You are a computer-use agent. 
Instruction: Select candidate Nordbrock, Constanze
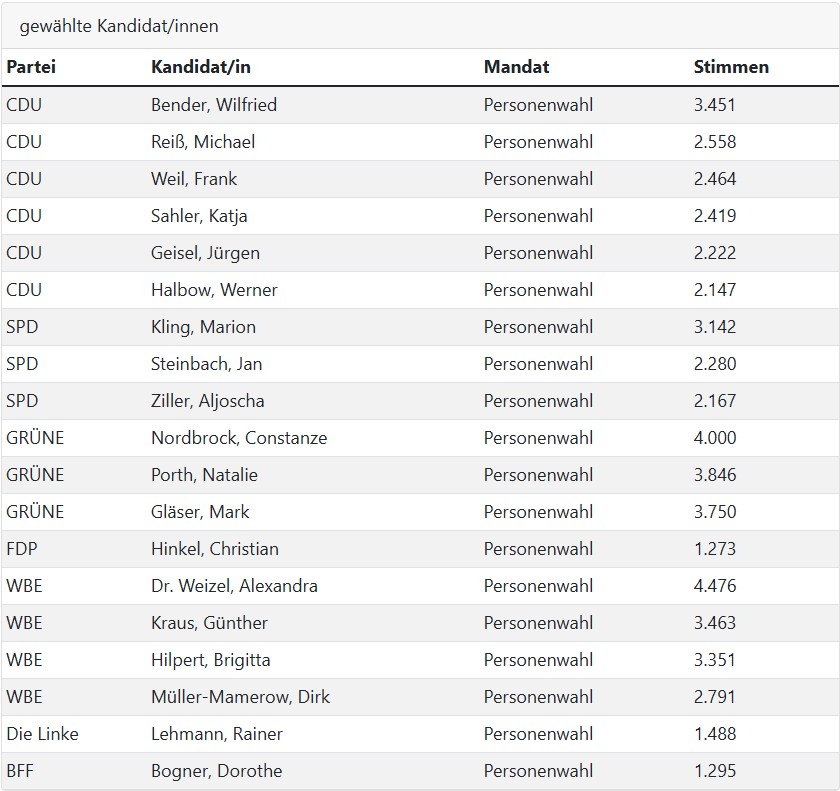(x=239, y=438)
